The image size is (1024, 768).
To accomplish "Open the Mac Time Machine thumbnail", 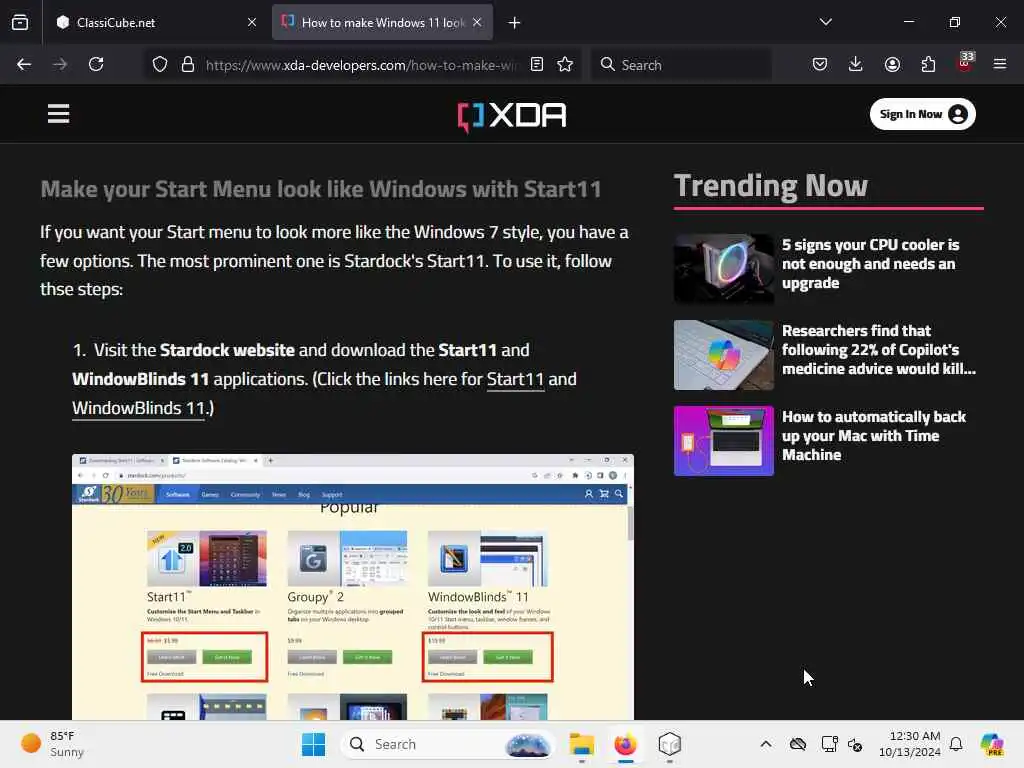I will tap(724, 441).
